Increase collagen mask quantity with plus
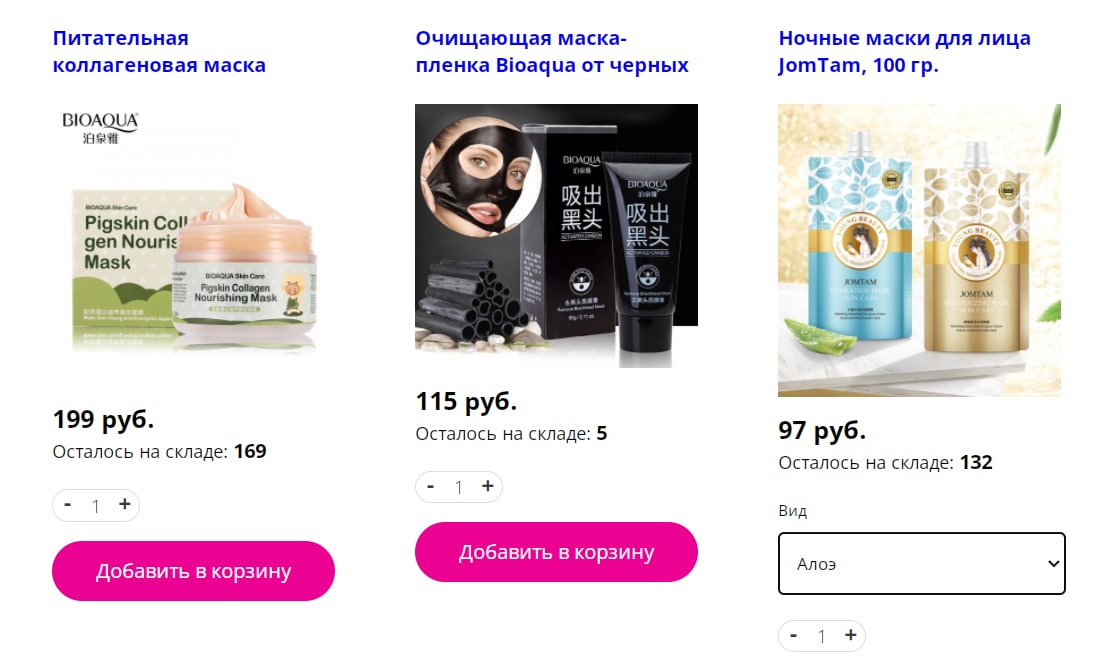Screen dimensions: 1104x660 coord(125,504)
